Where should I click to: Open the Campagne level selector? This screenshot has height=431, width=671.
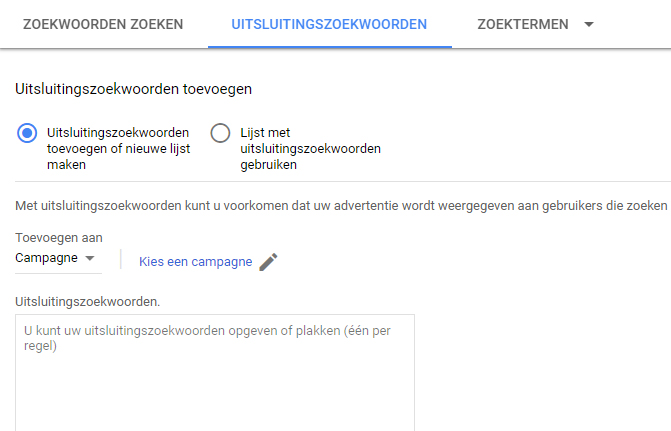click(58, 259)
